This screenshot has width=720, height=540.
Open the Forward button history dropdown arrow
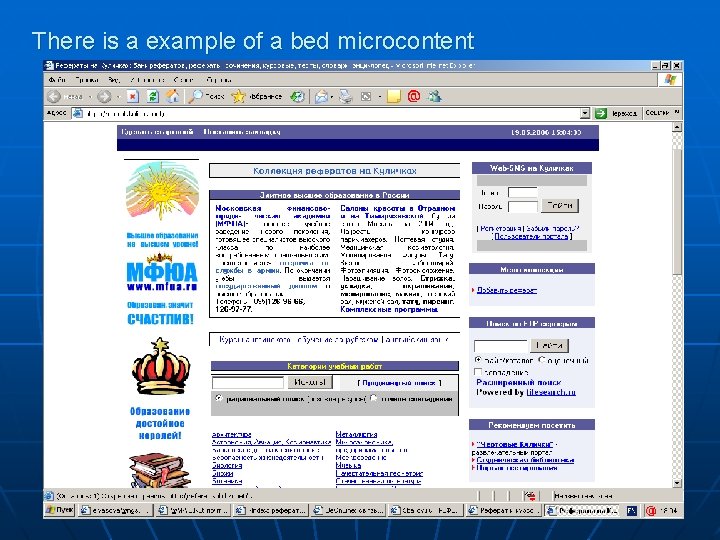pyautogui.click(x=118, y=97)
